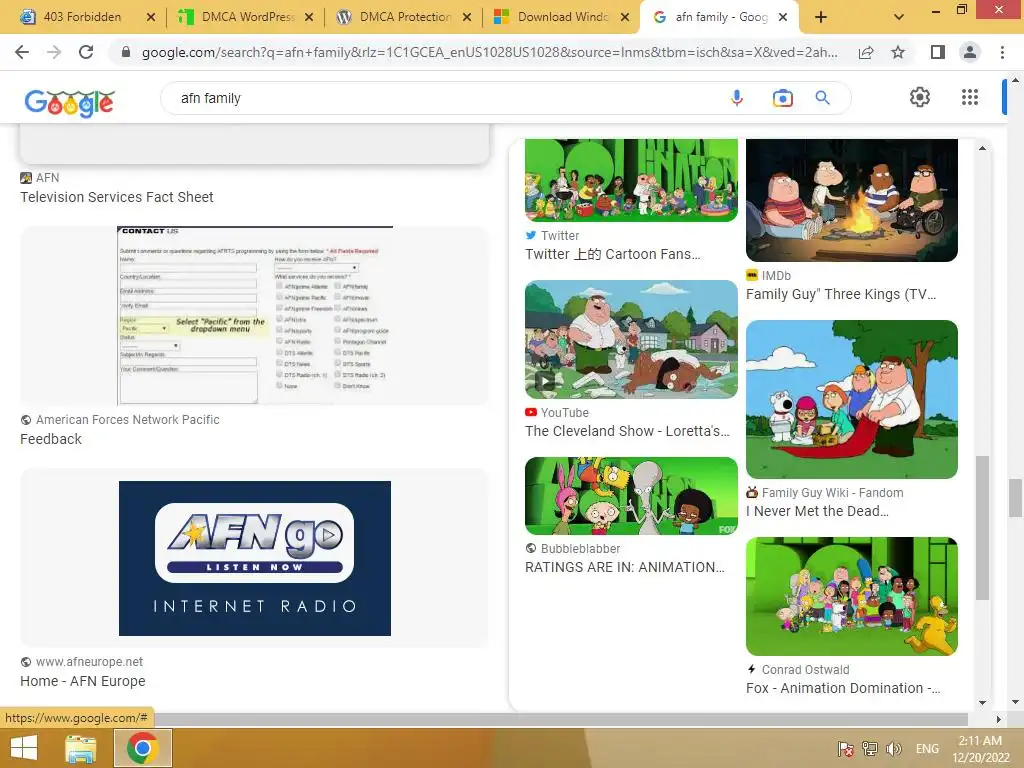Screen dimensions: 1024x768
Task: Open the taskbar clock and date
Action: click(980, 749)
